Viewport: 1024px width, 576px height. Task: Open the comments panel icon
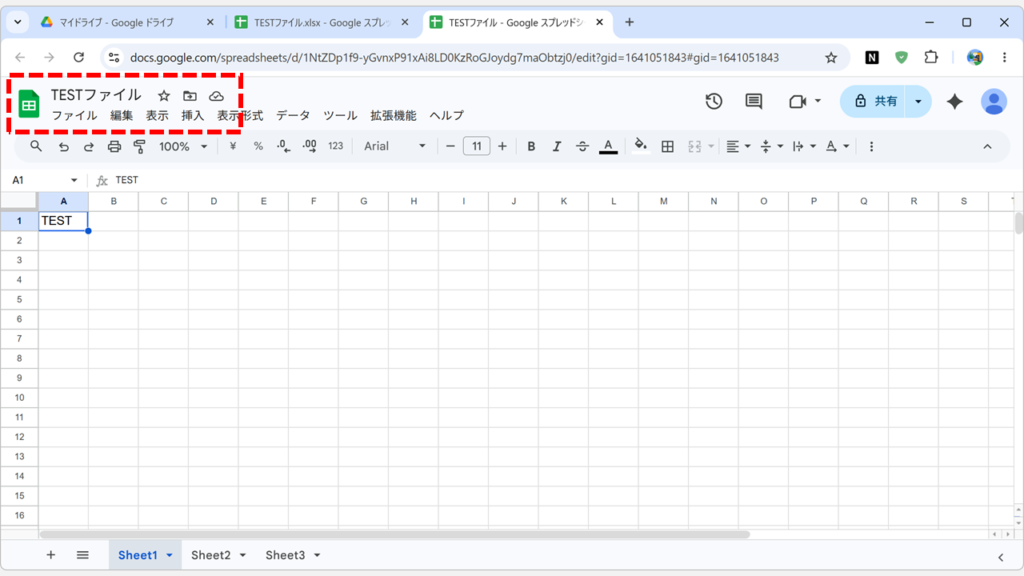point(754,101)
